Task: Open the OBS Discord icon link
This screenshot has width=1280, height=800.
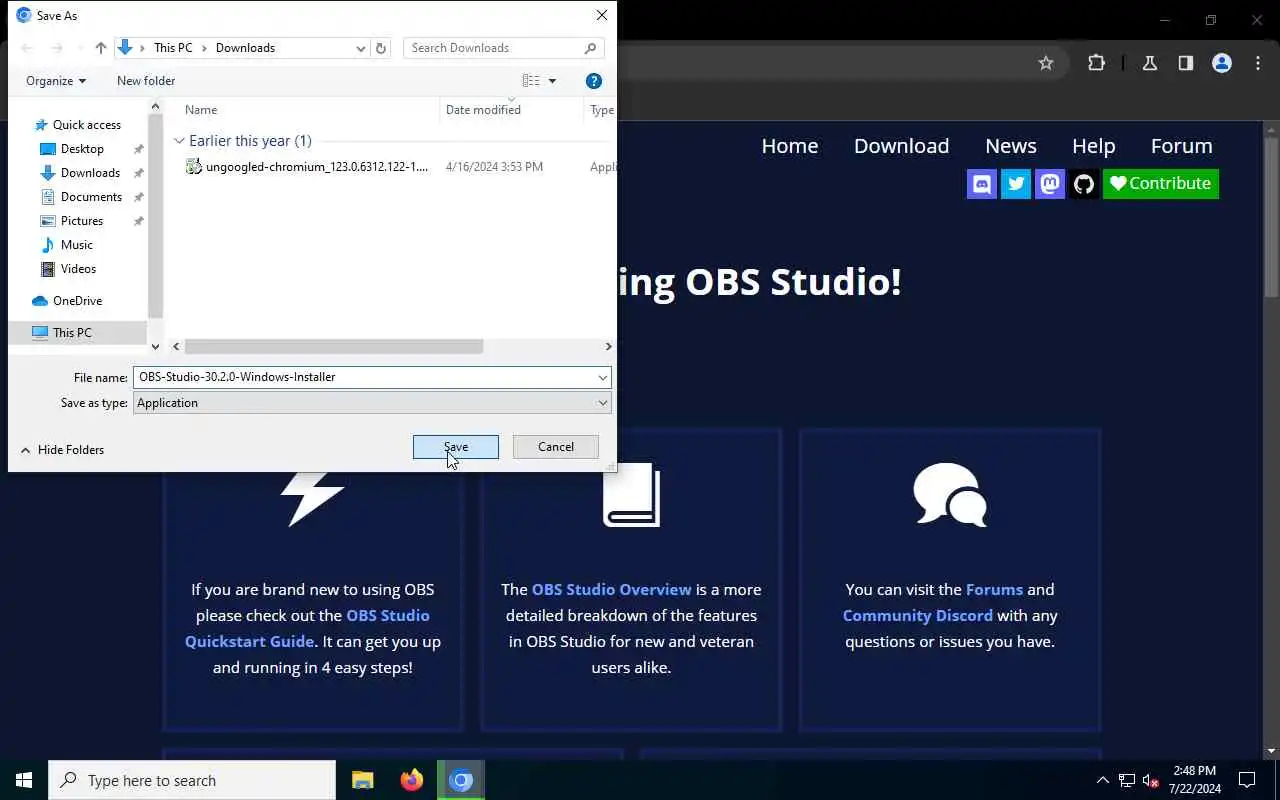Action: [x=982, y=184]
